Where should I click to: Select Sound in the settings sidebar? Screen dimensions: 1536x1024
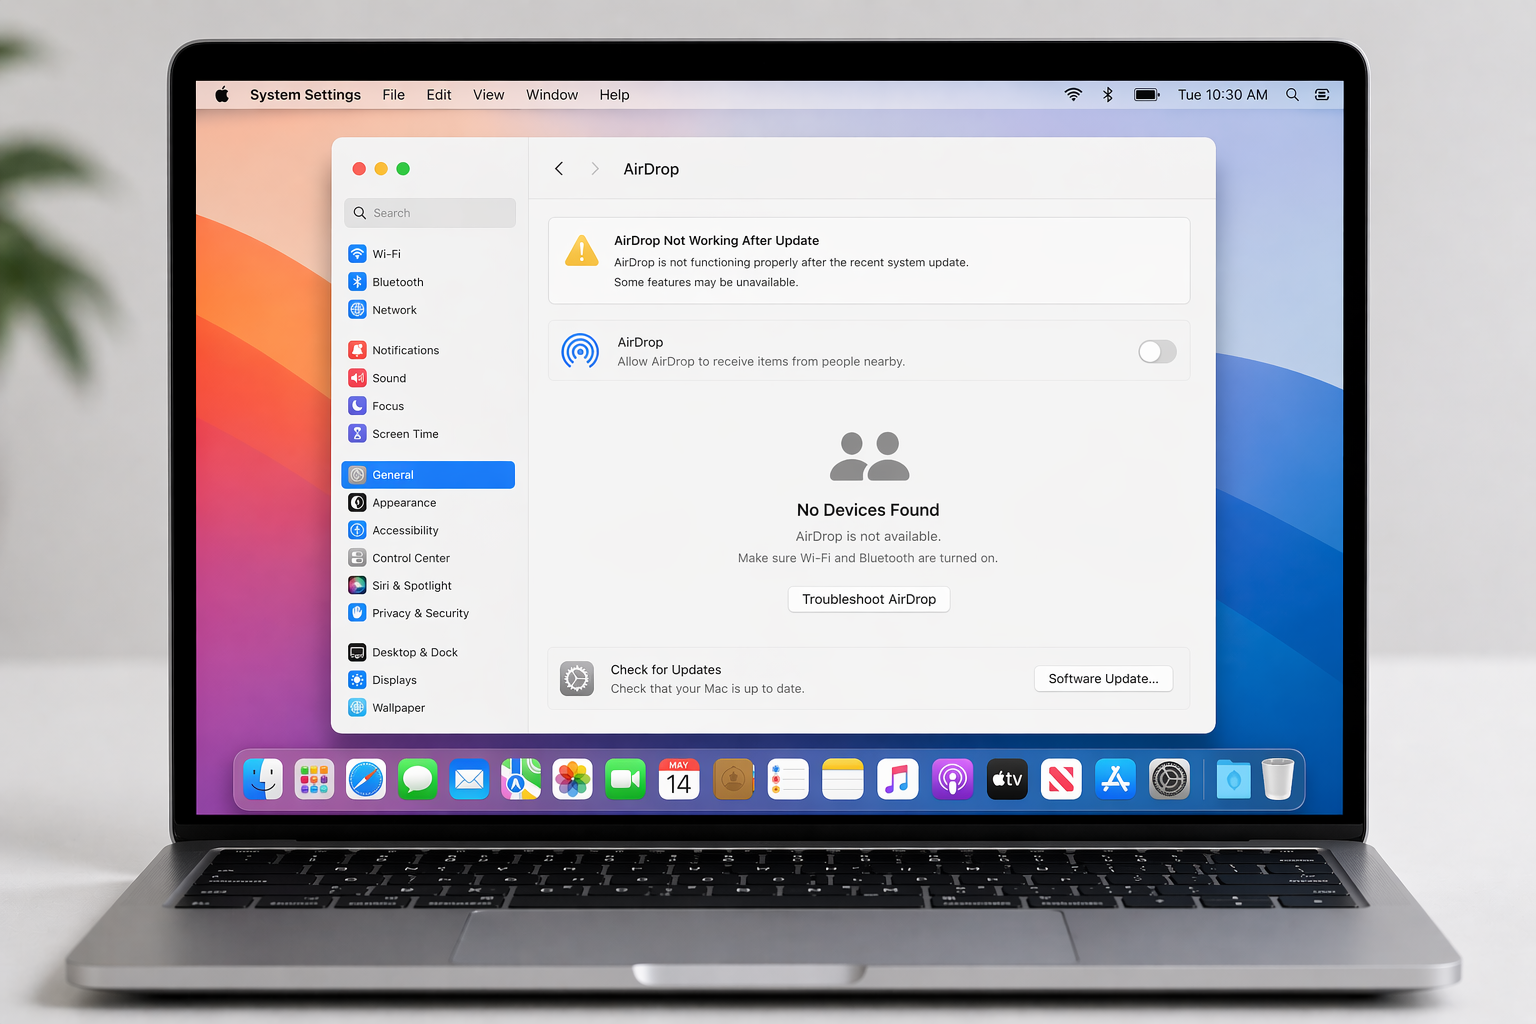[428, 378]
